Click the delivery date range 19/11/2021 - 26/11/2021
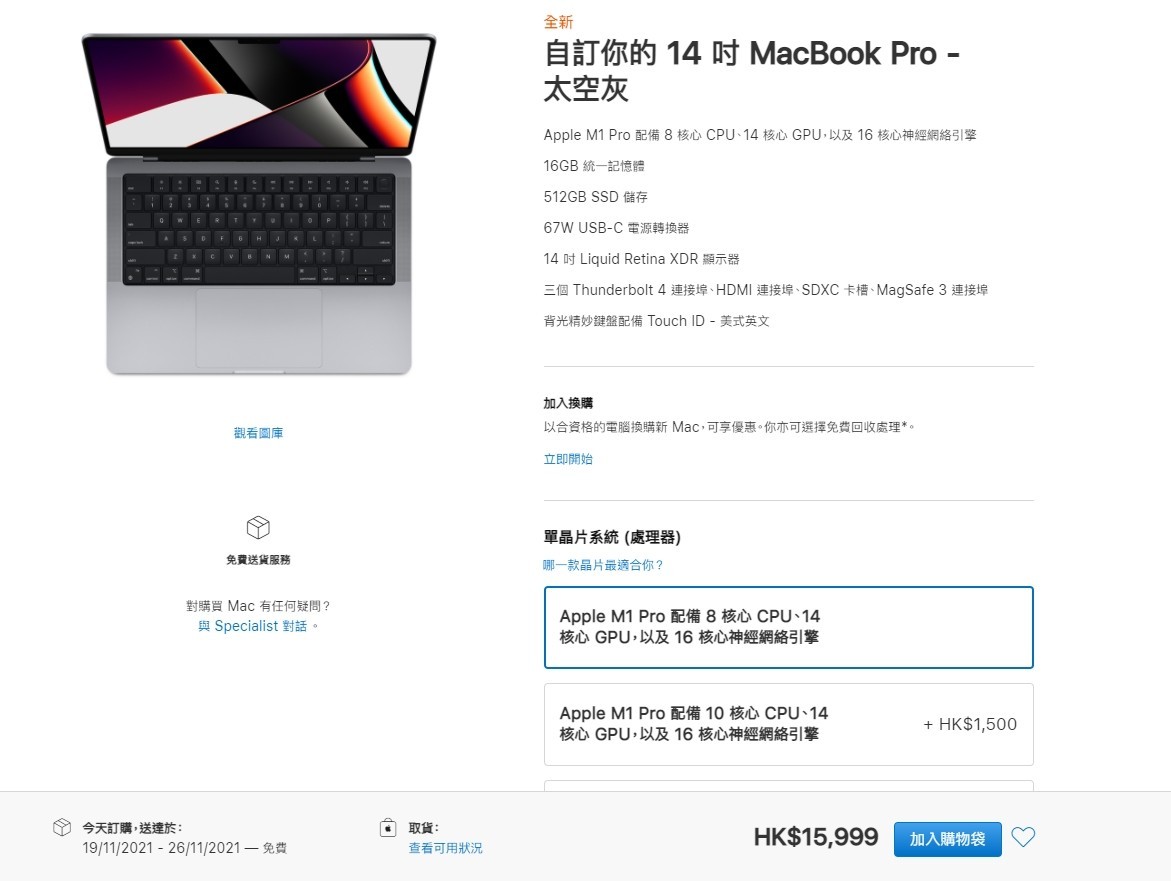The height and width of the screenshot is (881, 1171). pos(161,848)
